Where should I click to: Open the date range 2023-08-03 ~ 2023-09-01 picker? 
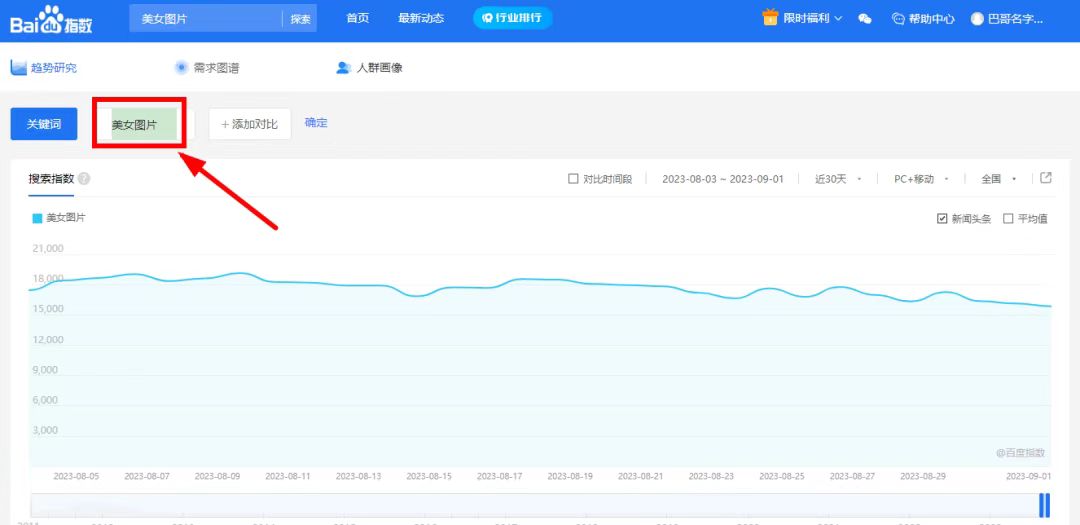click(x=721, y=178)
